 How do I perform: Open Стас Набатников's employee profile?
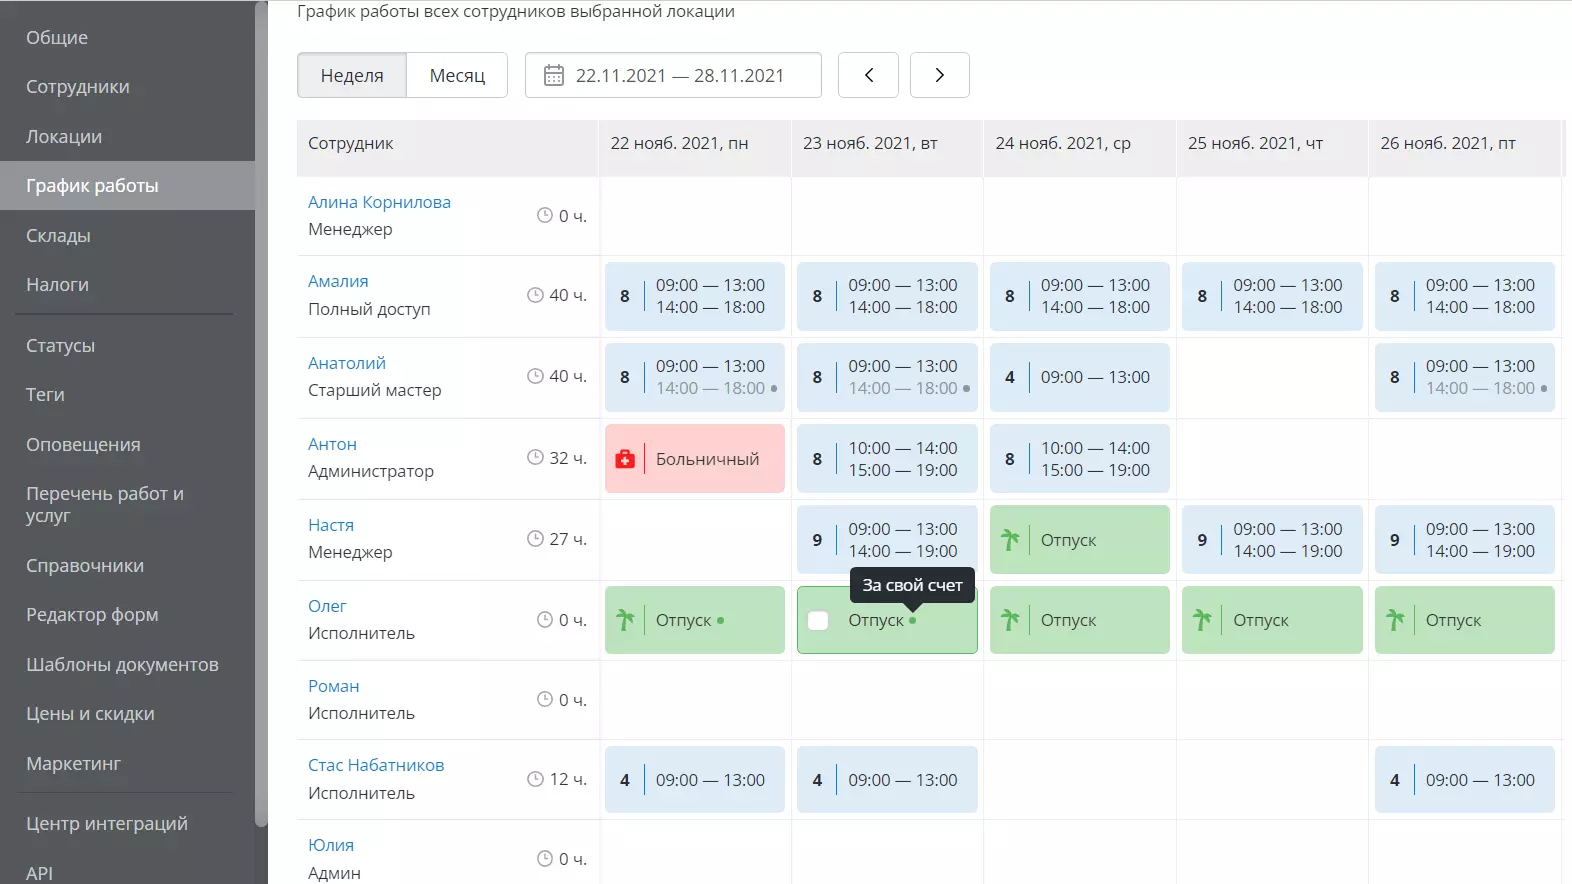tap(376, 765)
